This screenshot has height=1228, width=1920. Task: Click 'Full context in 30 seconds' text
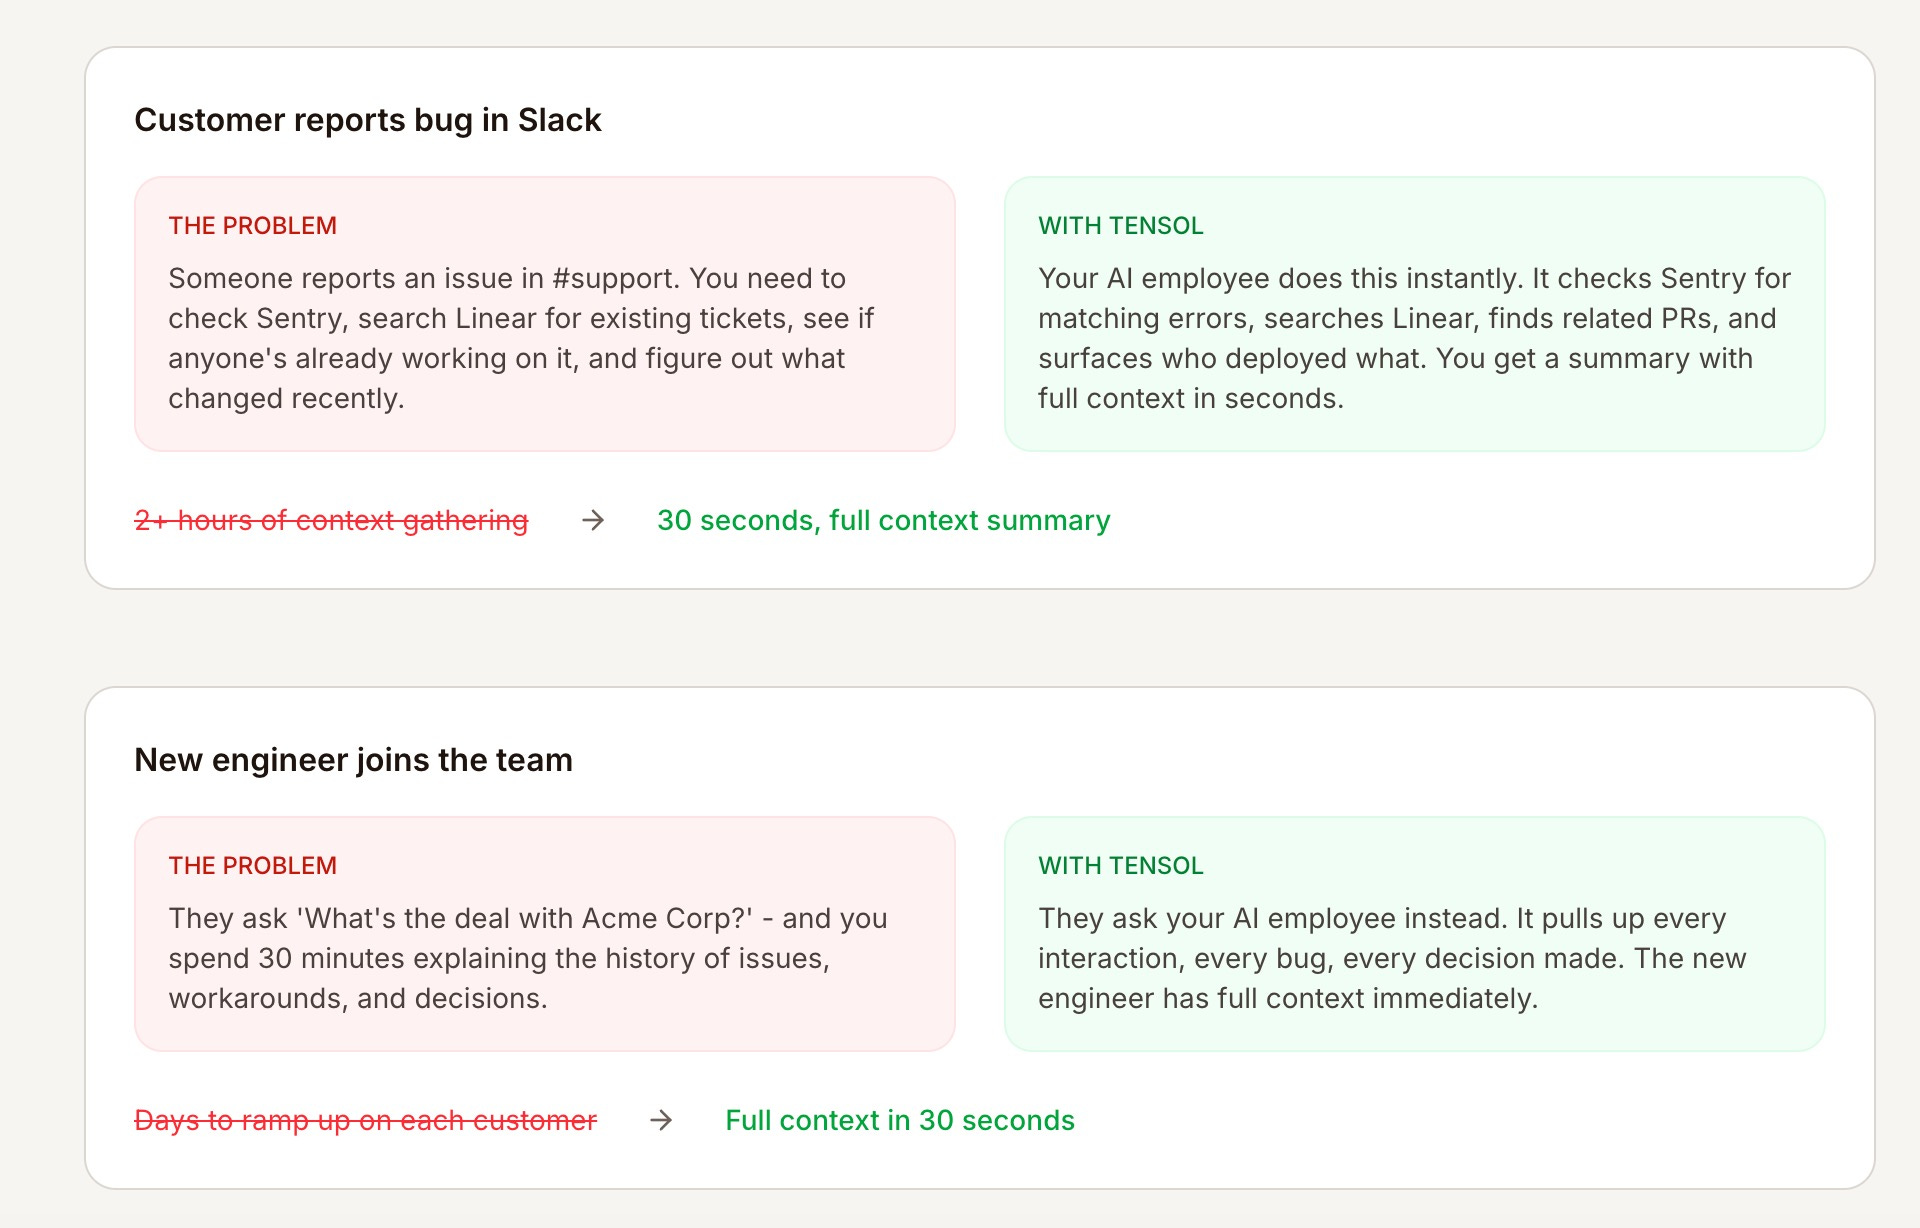(899, 1120)
